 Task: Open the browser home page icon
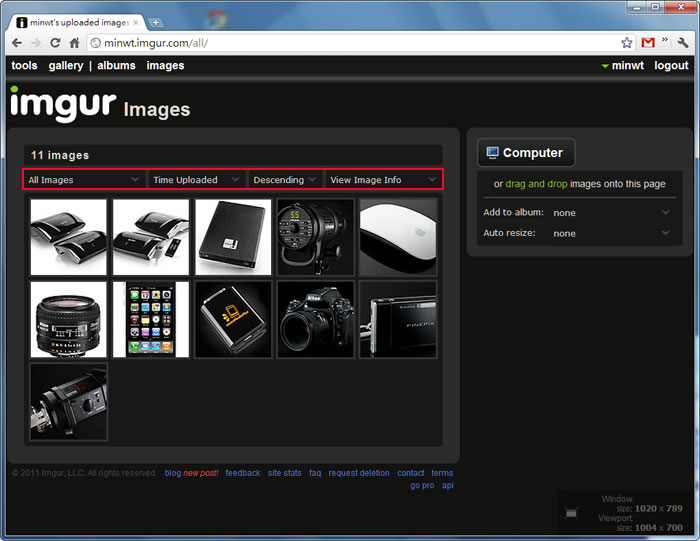pos(74,43)
